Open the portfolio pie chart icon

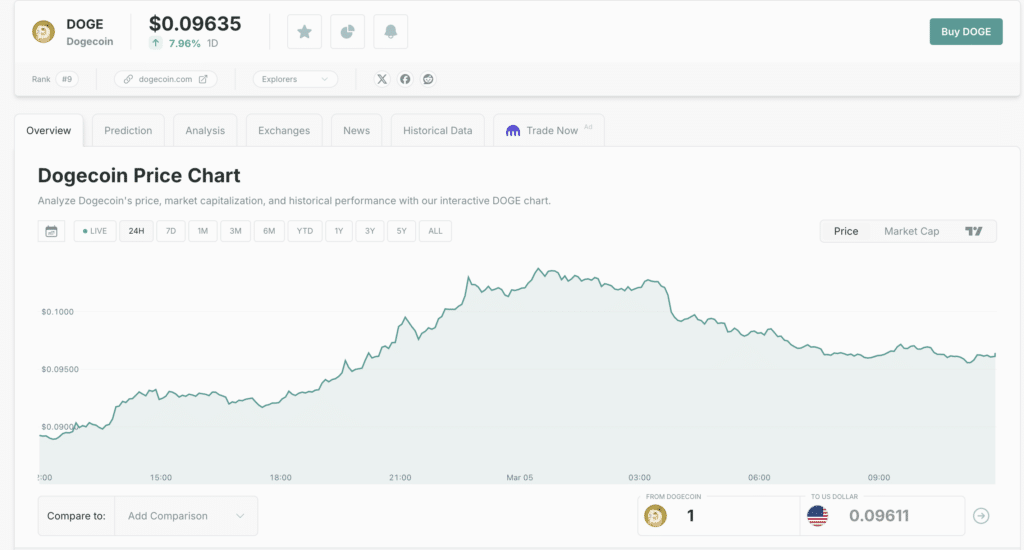point(347,32)
